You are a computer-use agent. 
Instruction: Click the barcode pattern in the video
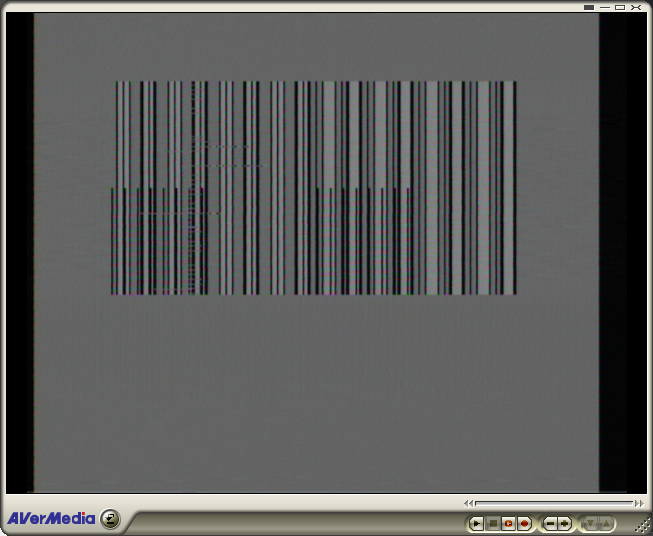pos(314,188)
